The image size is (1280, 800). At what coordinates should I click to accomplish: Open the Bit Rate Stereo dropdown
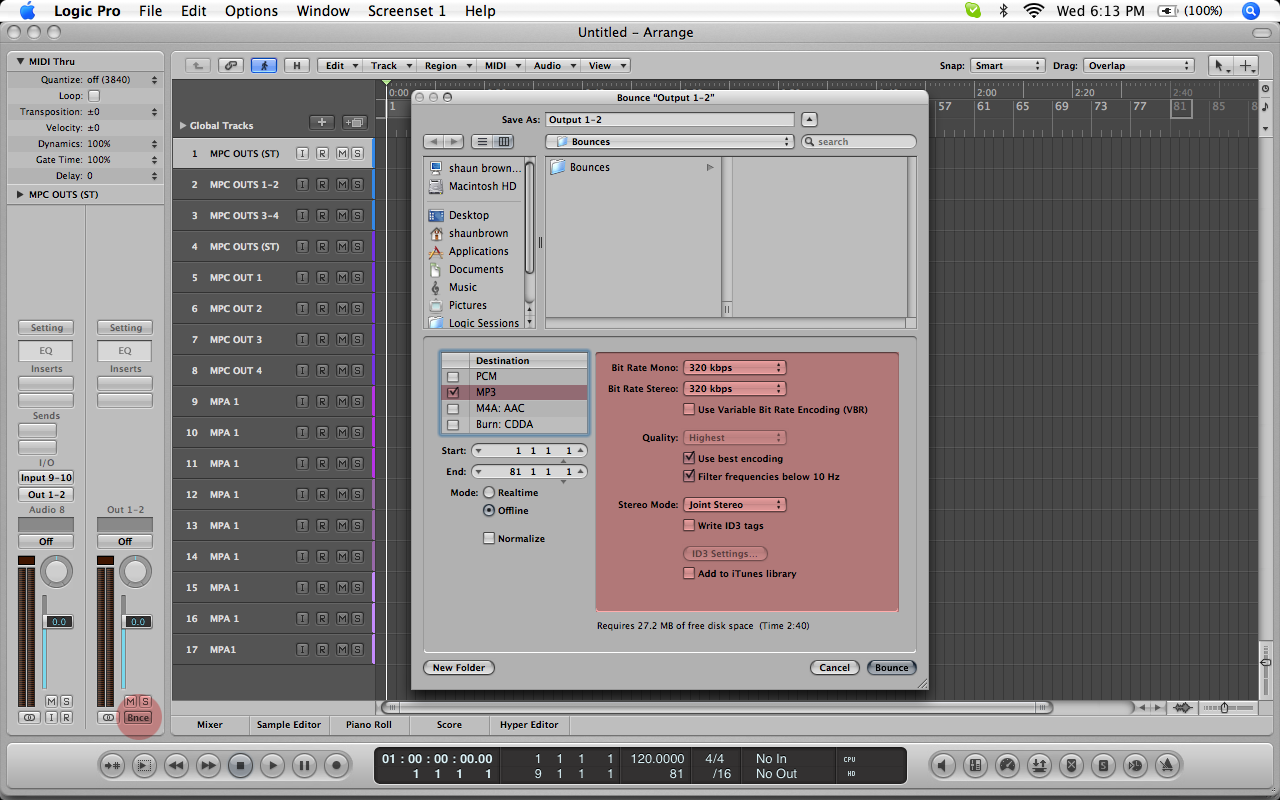pyautogui.click(x=734, y=389)
